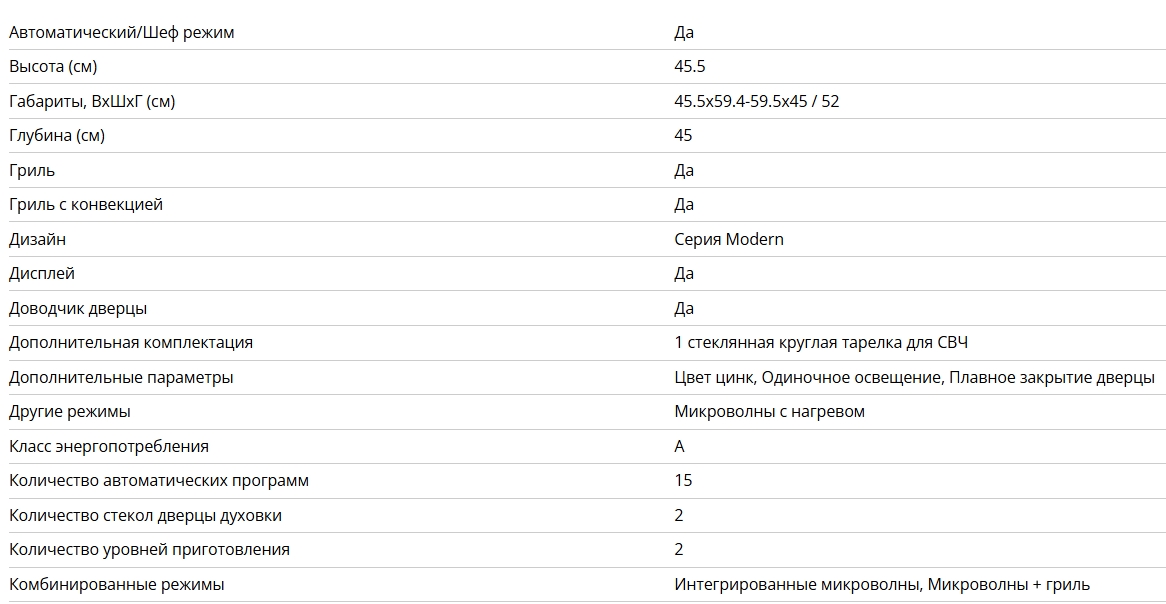The width and height of the screenshot is (1166, 604).
Task: Click the 'Дисплей' row label
Action: pyautogui.click(x=42, y=274)
